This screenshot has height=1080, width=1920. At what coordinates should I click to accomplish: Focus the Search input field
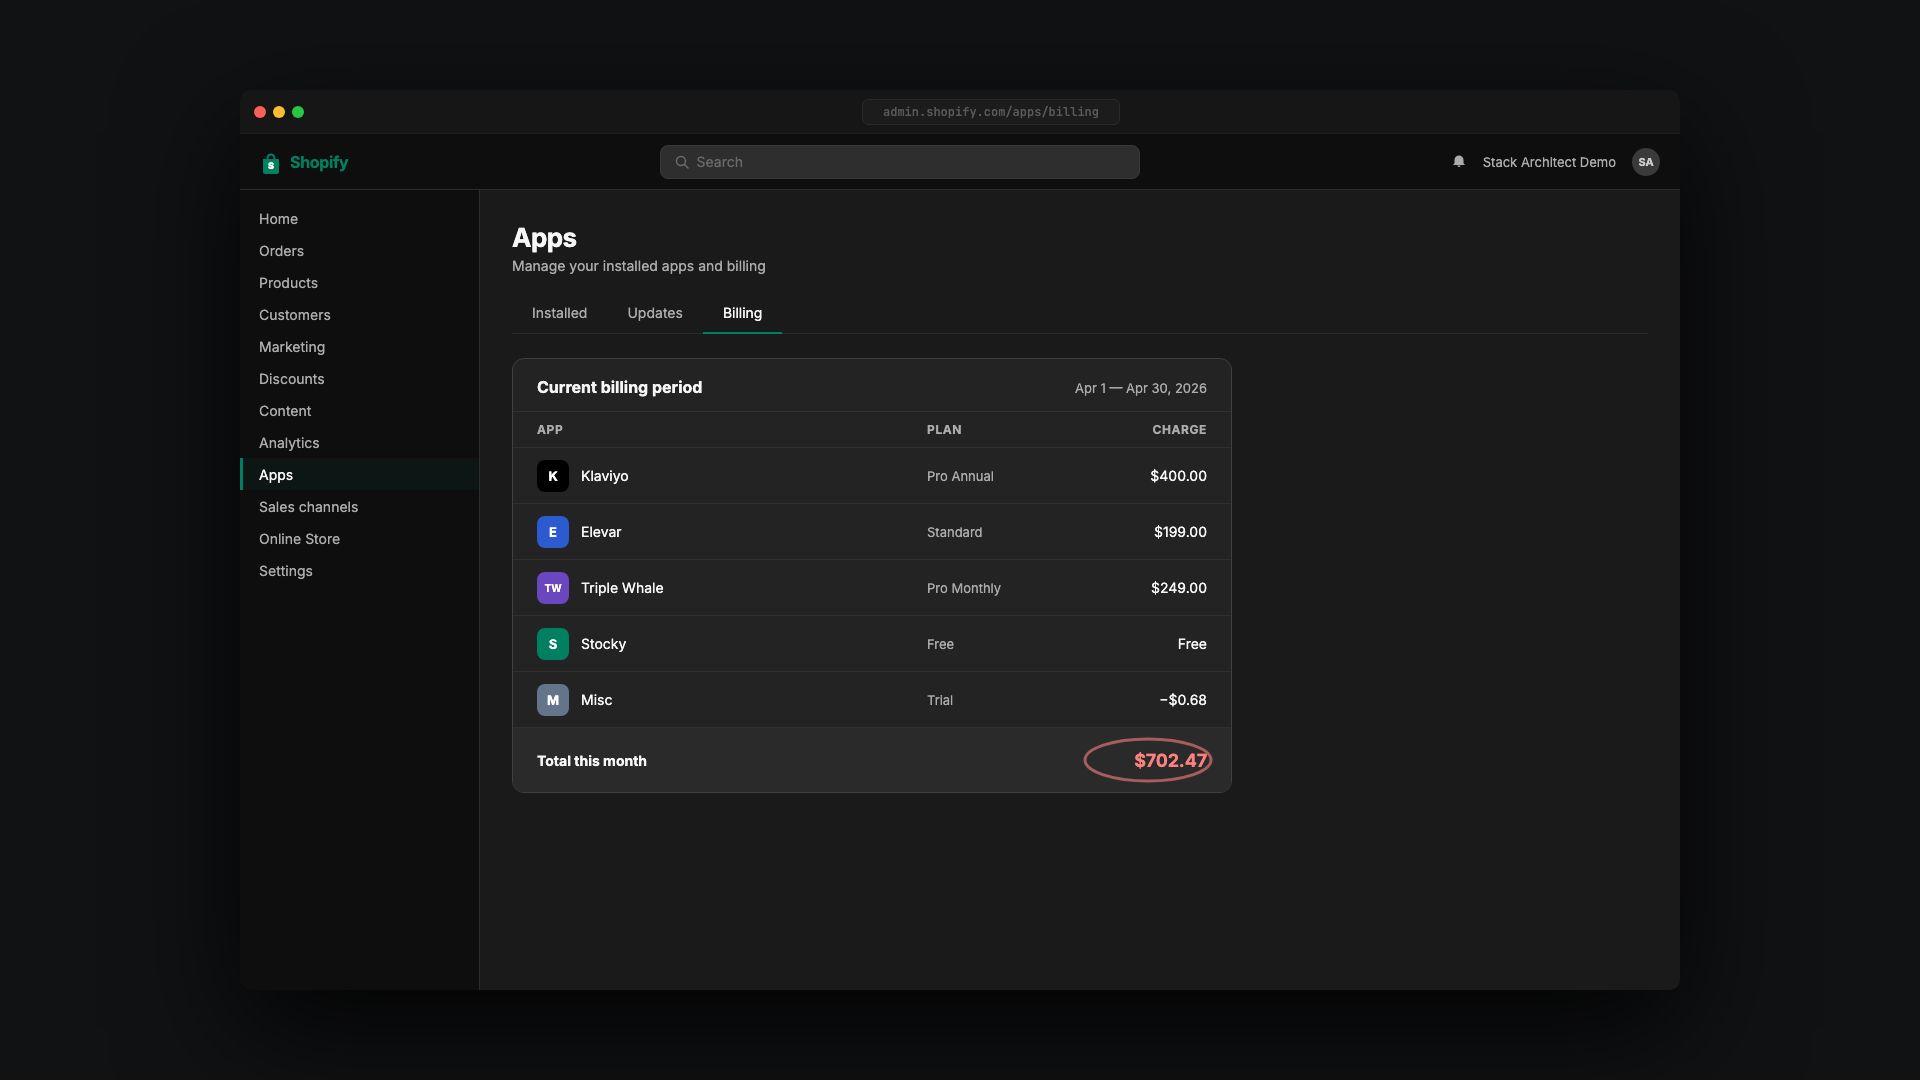tap(899, 162)
